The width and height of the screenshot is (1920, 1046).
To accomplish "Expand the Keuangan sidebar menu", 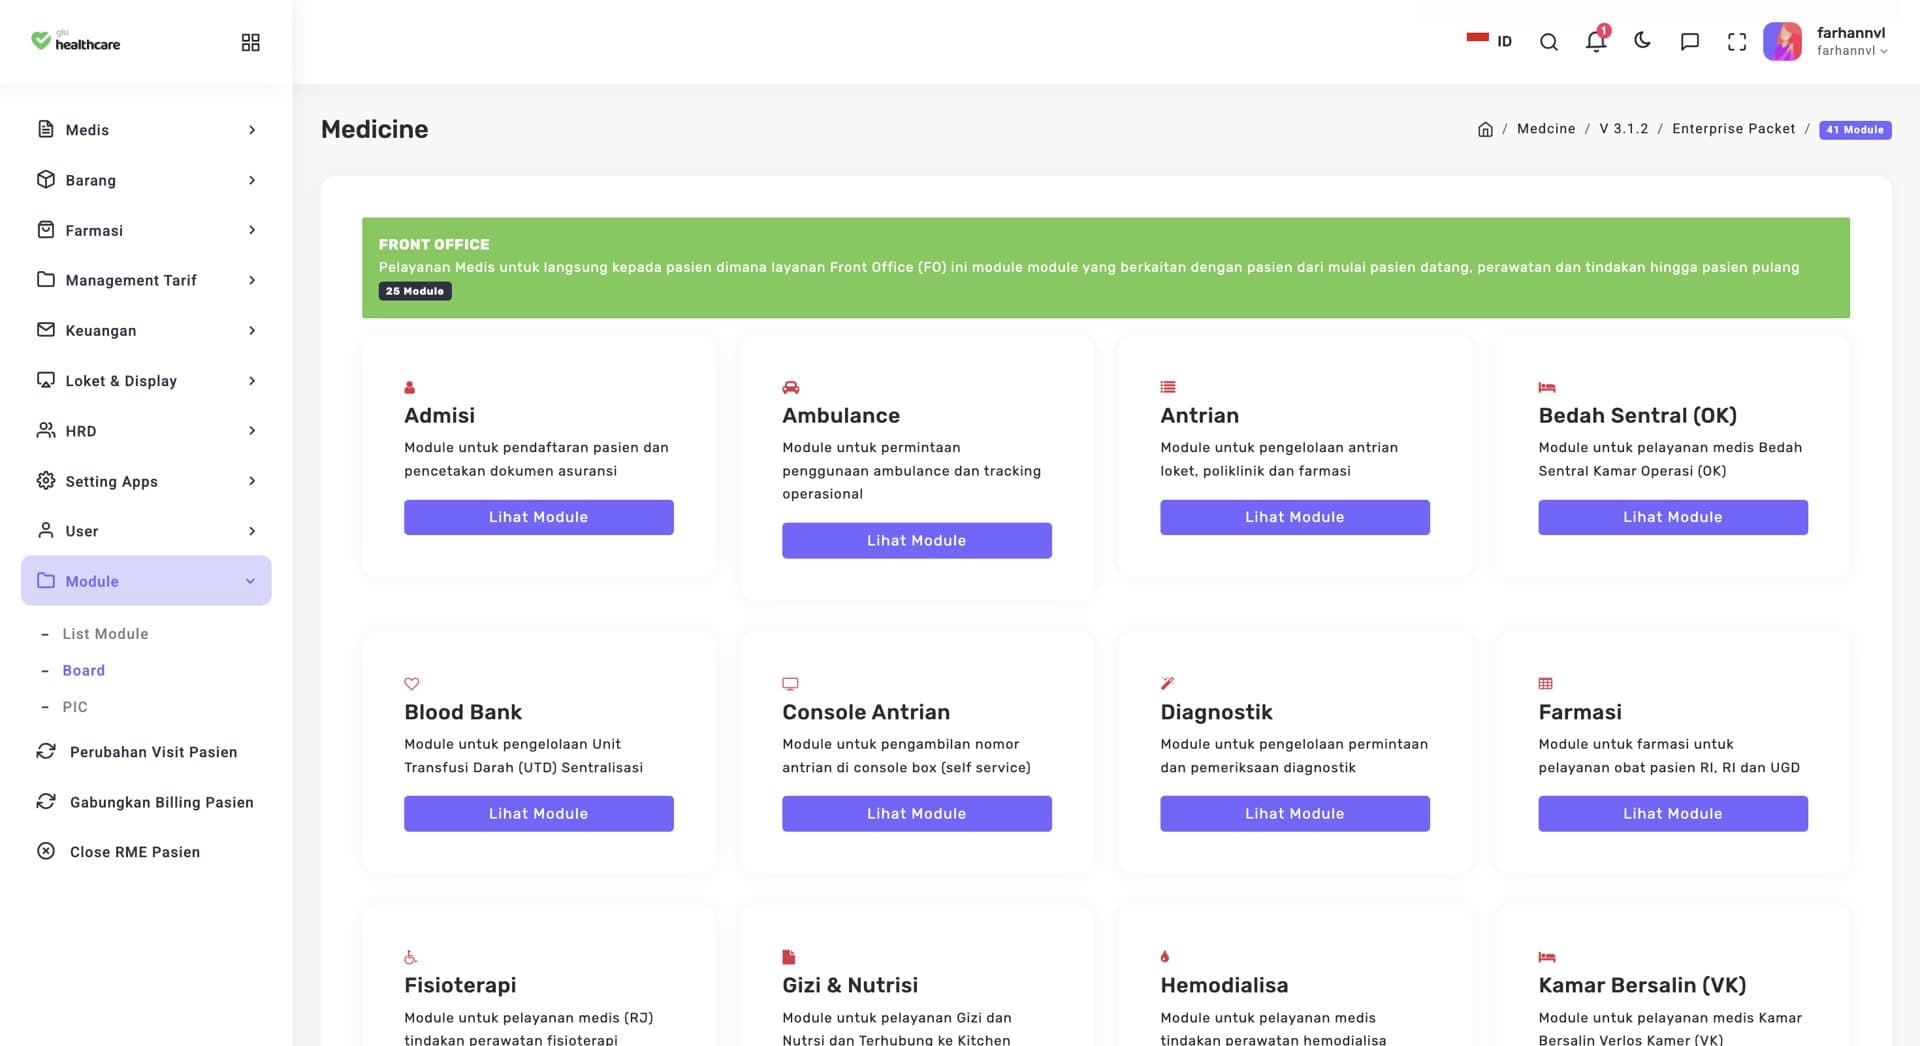I will tap(146, 330).
